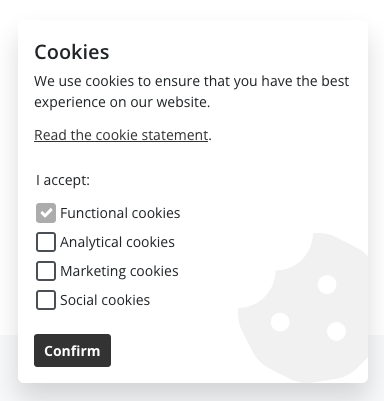This screenshot has height=401, width=384.
Task: Check the Social cookies box
Action: tap(46, 300)
